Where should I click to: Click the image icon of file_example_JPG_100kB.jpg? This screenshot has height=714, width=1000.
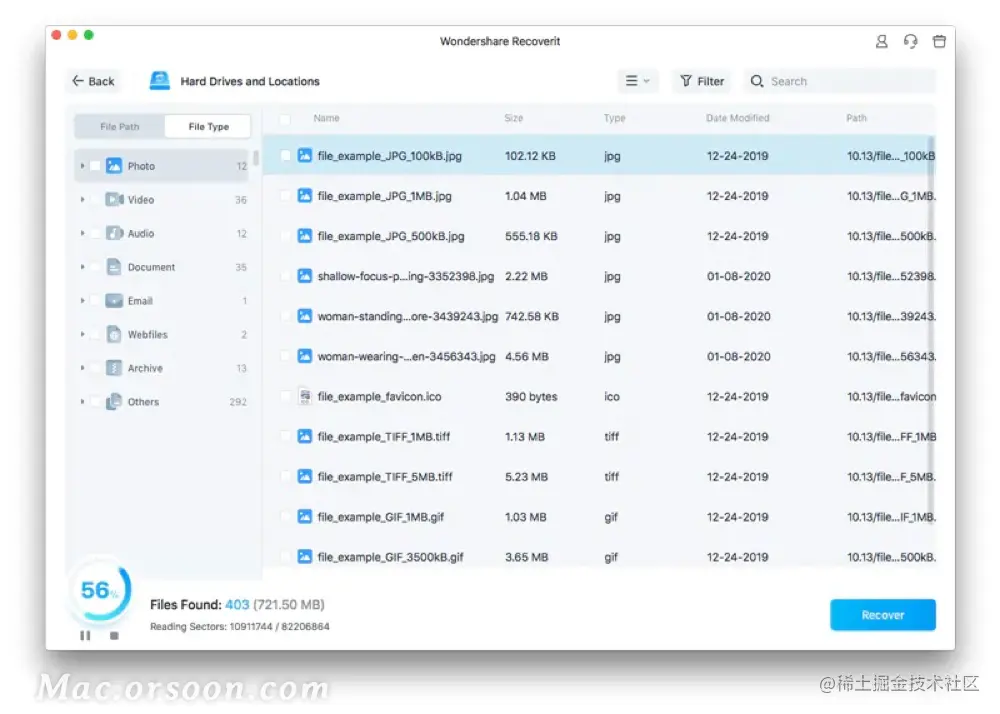coord(305,156)
